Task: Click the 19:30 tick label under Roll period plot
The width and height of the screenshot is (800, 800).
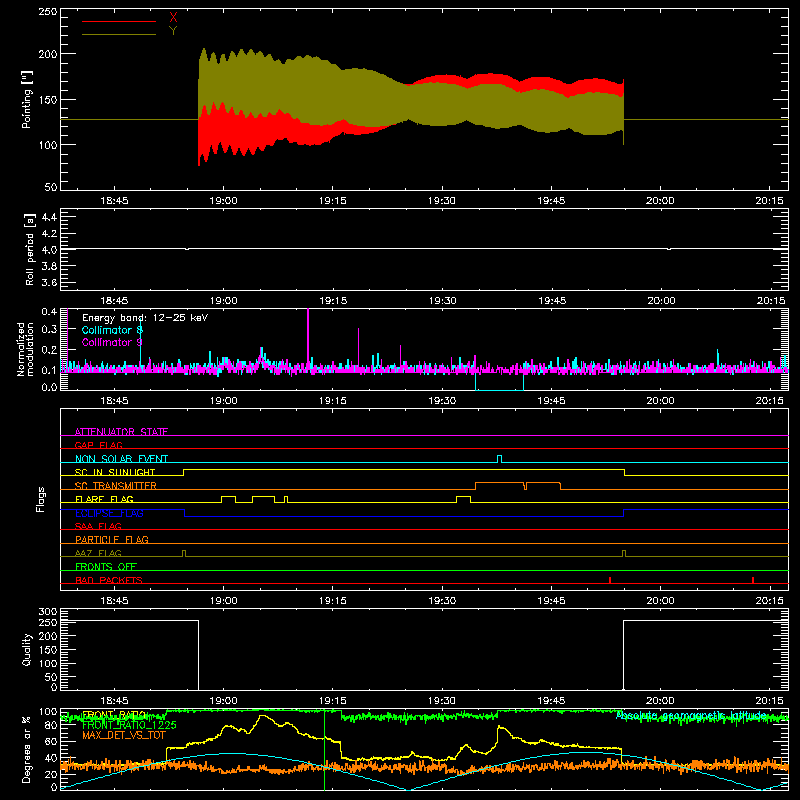Action: tap(442, 301)
